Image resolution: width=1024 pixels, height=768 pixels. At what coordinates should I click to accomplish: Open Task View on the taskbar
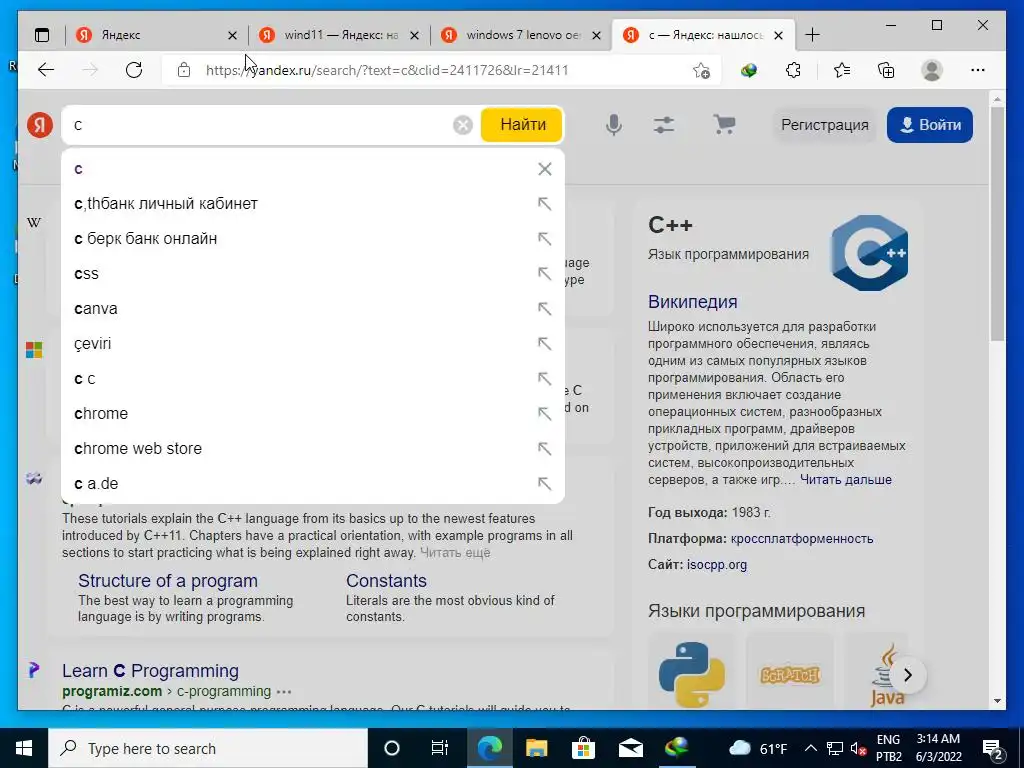click(x=440, y=748)
